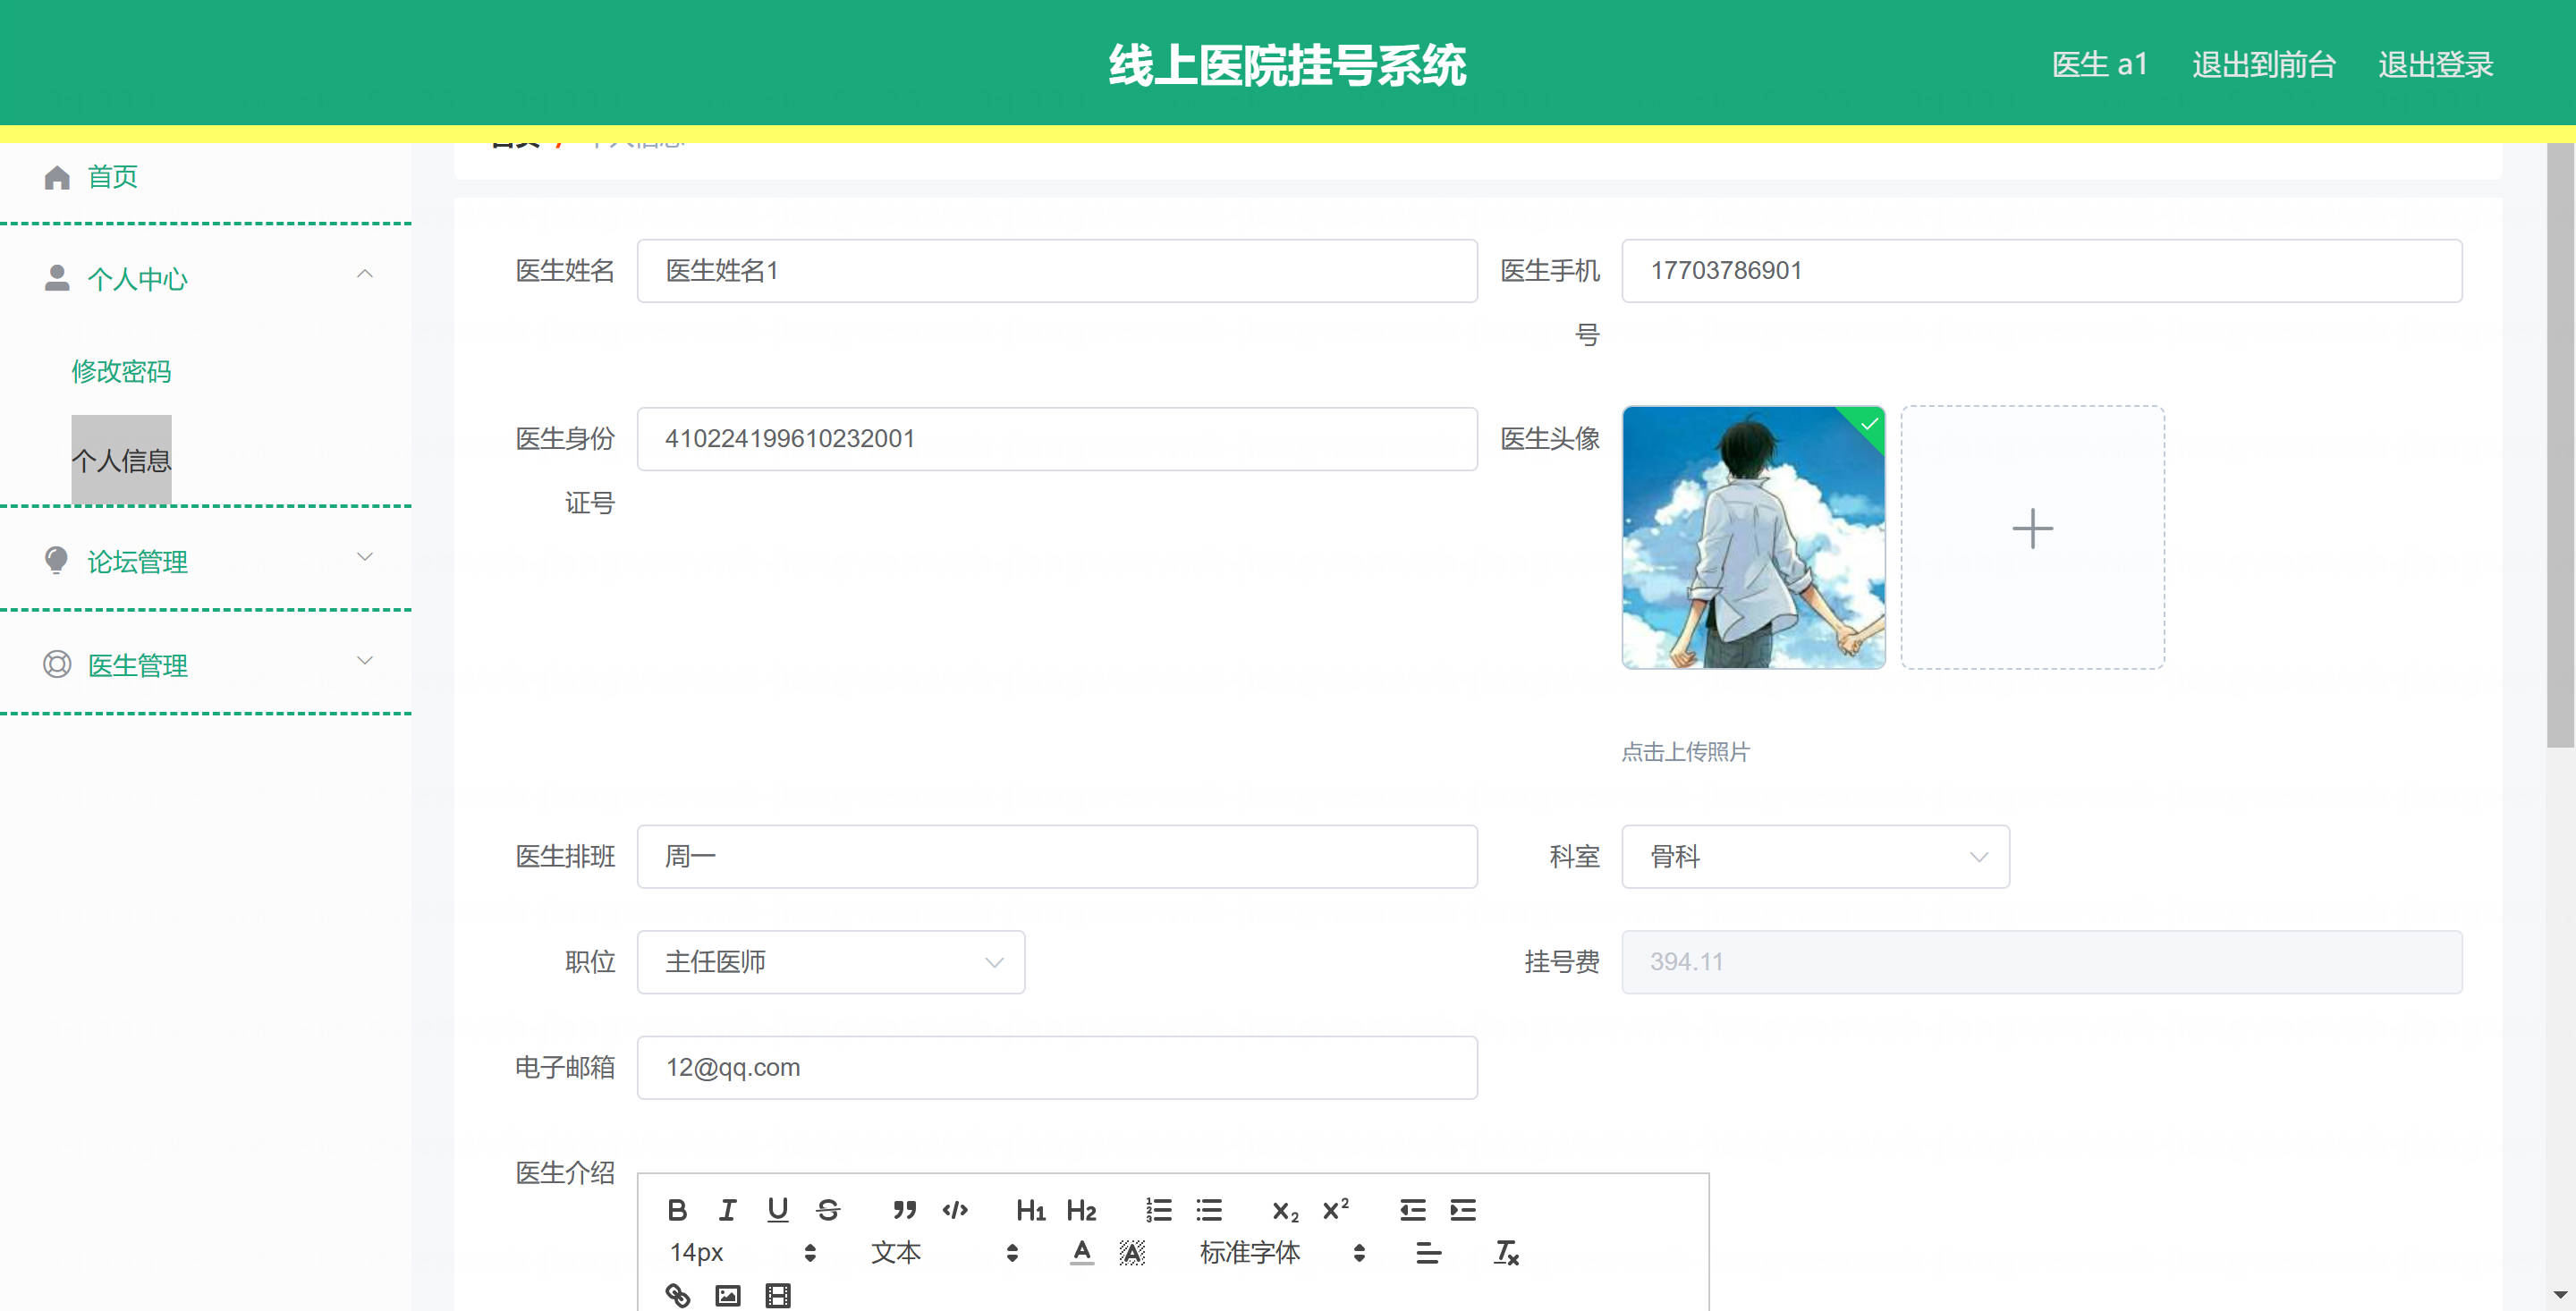Select 个人信息 submenu item
The width and height of the screenshot is (2576, 1311).
pyautogui.click(x=121, y=460)
